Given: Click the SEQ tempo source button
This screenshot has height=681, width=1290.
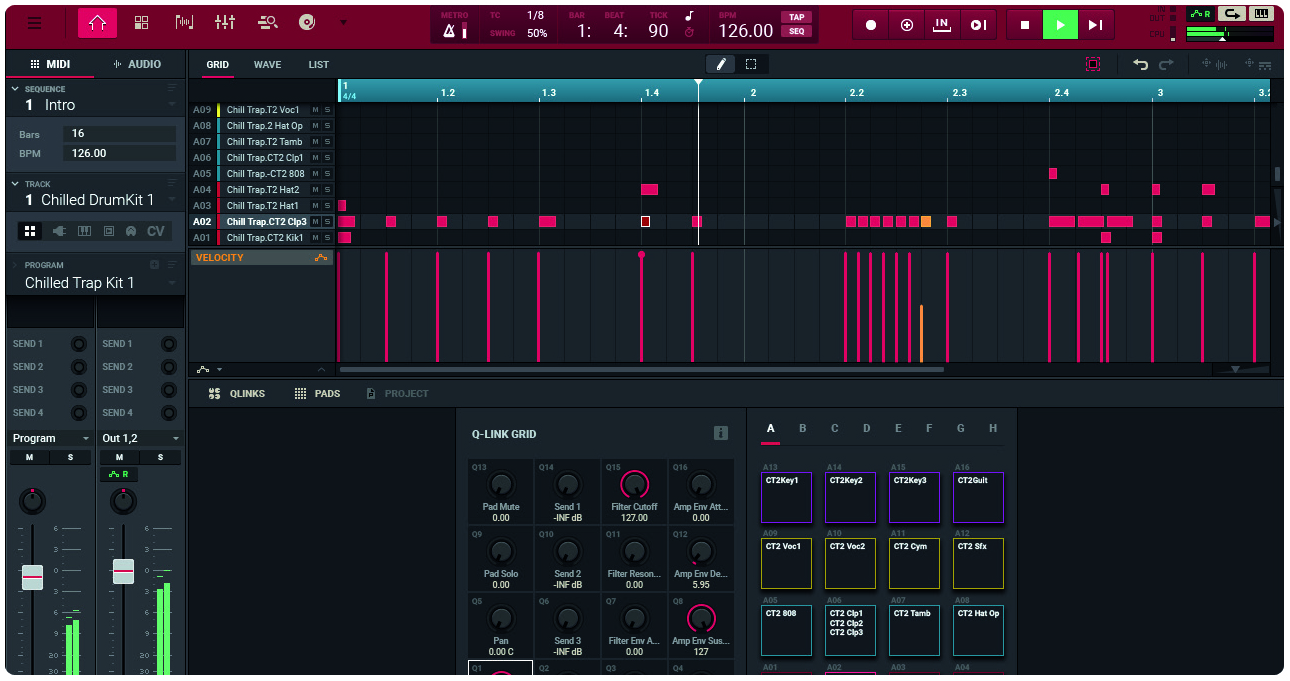Looking at the screenshot, I should (x=797, y=31).
